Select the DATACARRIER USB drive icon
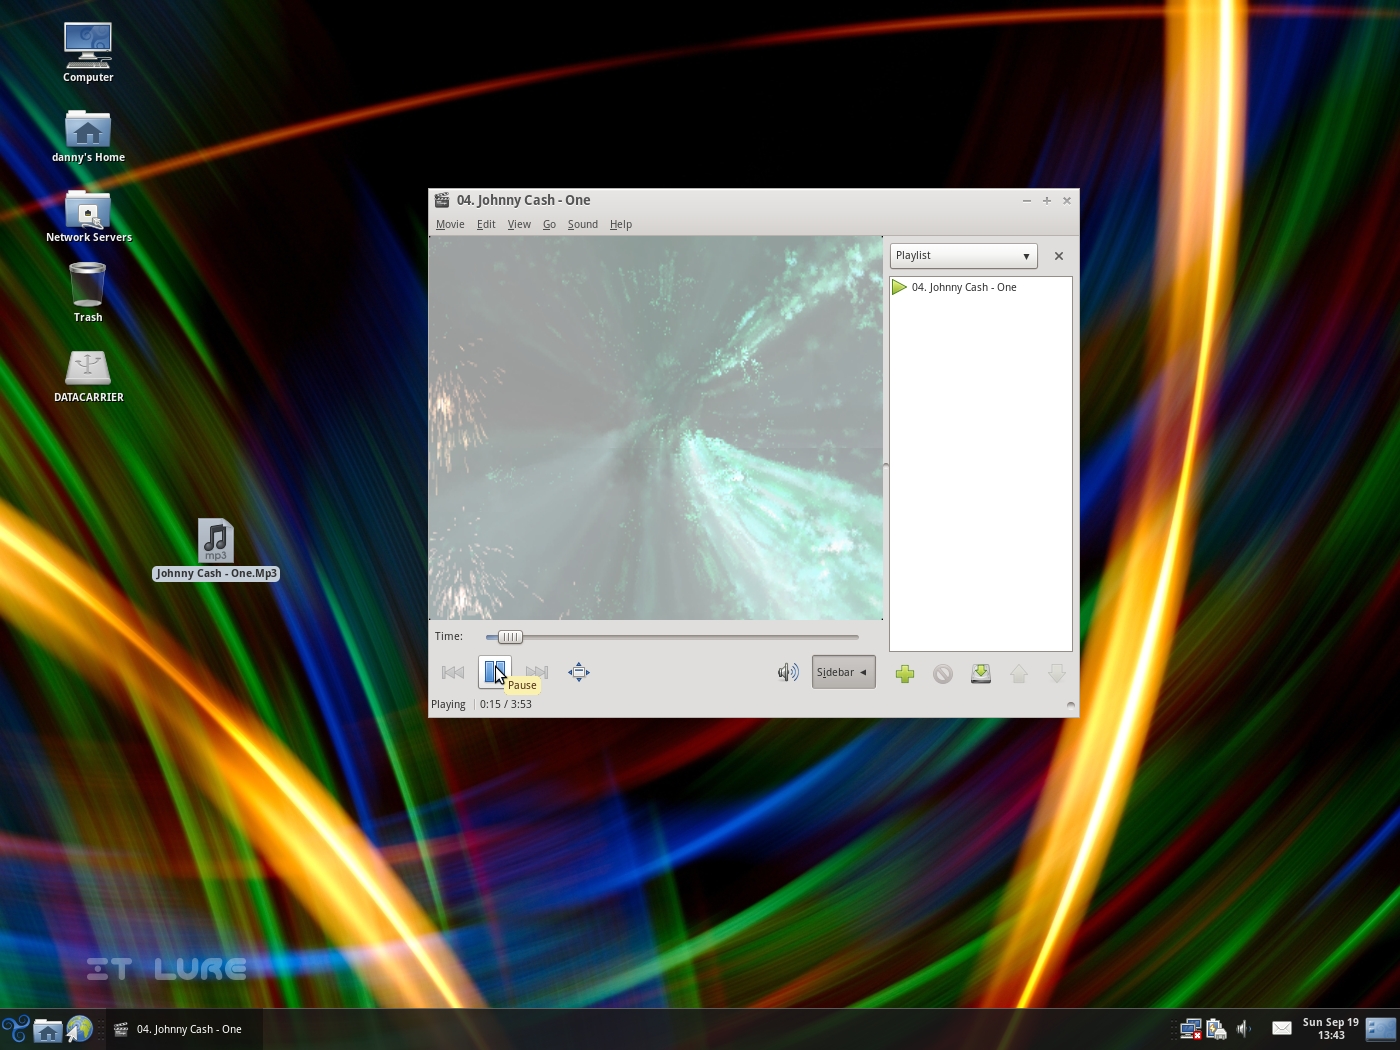The width and height of the screenshot is (1400, 1050). click(x=88, y=375)
